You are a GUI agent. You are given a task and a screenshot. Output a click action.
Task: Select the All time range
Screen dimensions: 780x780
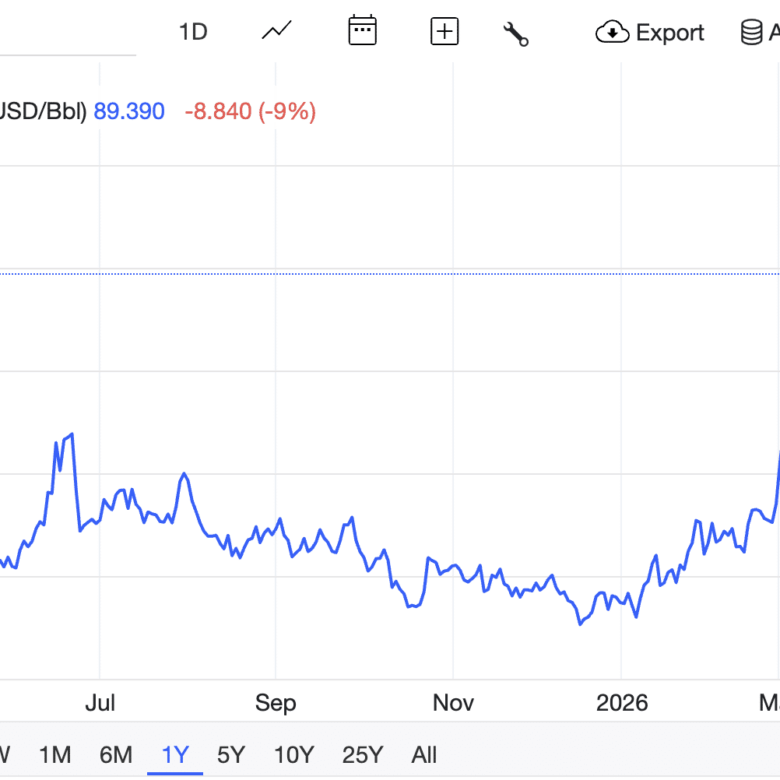(x=424, y=754)
